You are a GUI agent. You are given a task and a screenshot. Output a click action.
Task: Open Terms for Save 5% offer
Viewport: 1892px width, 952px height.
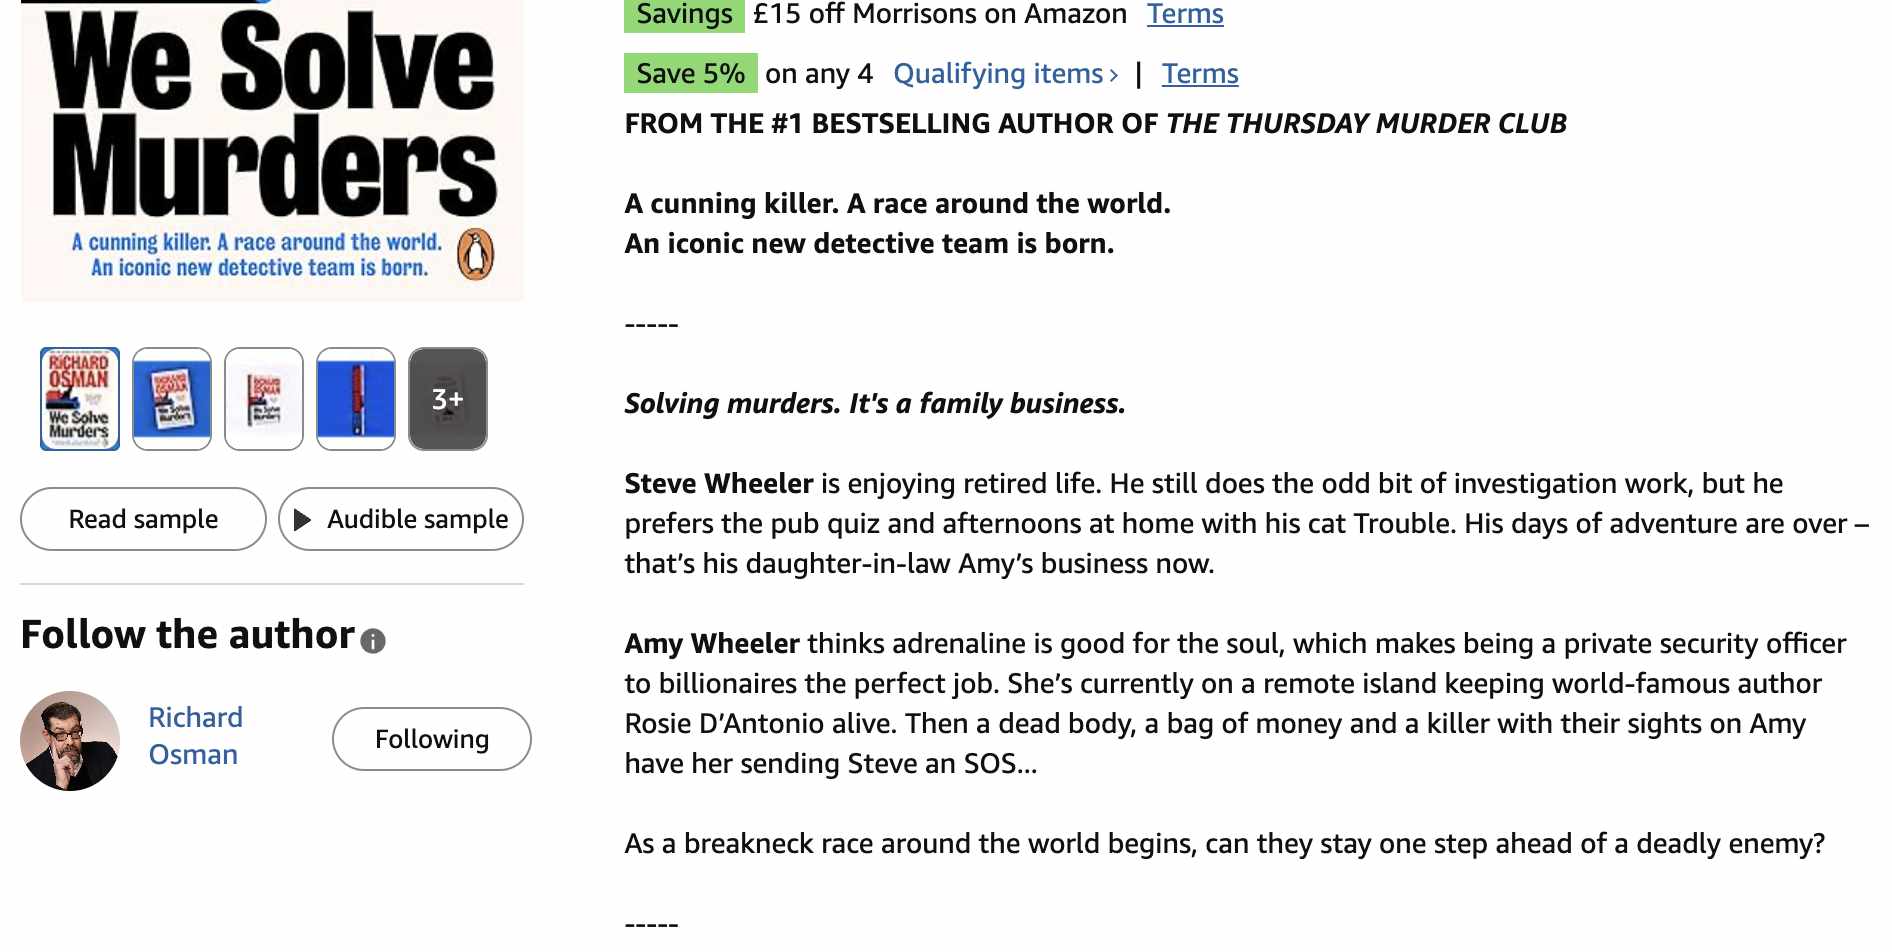tap(1200, 74)
